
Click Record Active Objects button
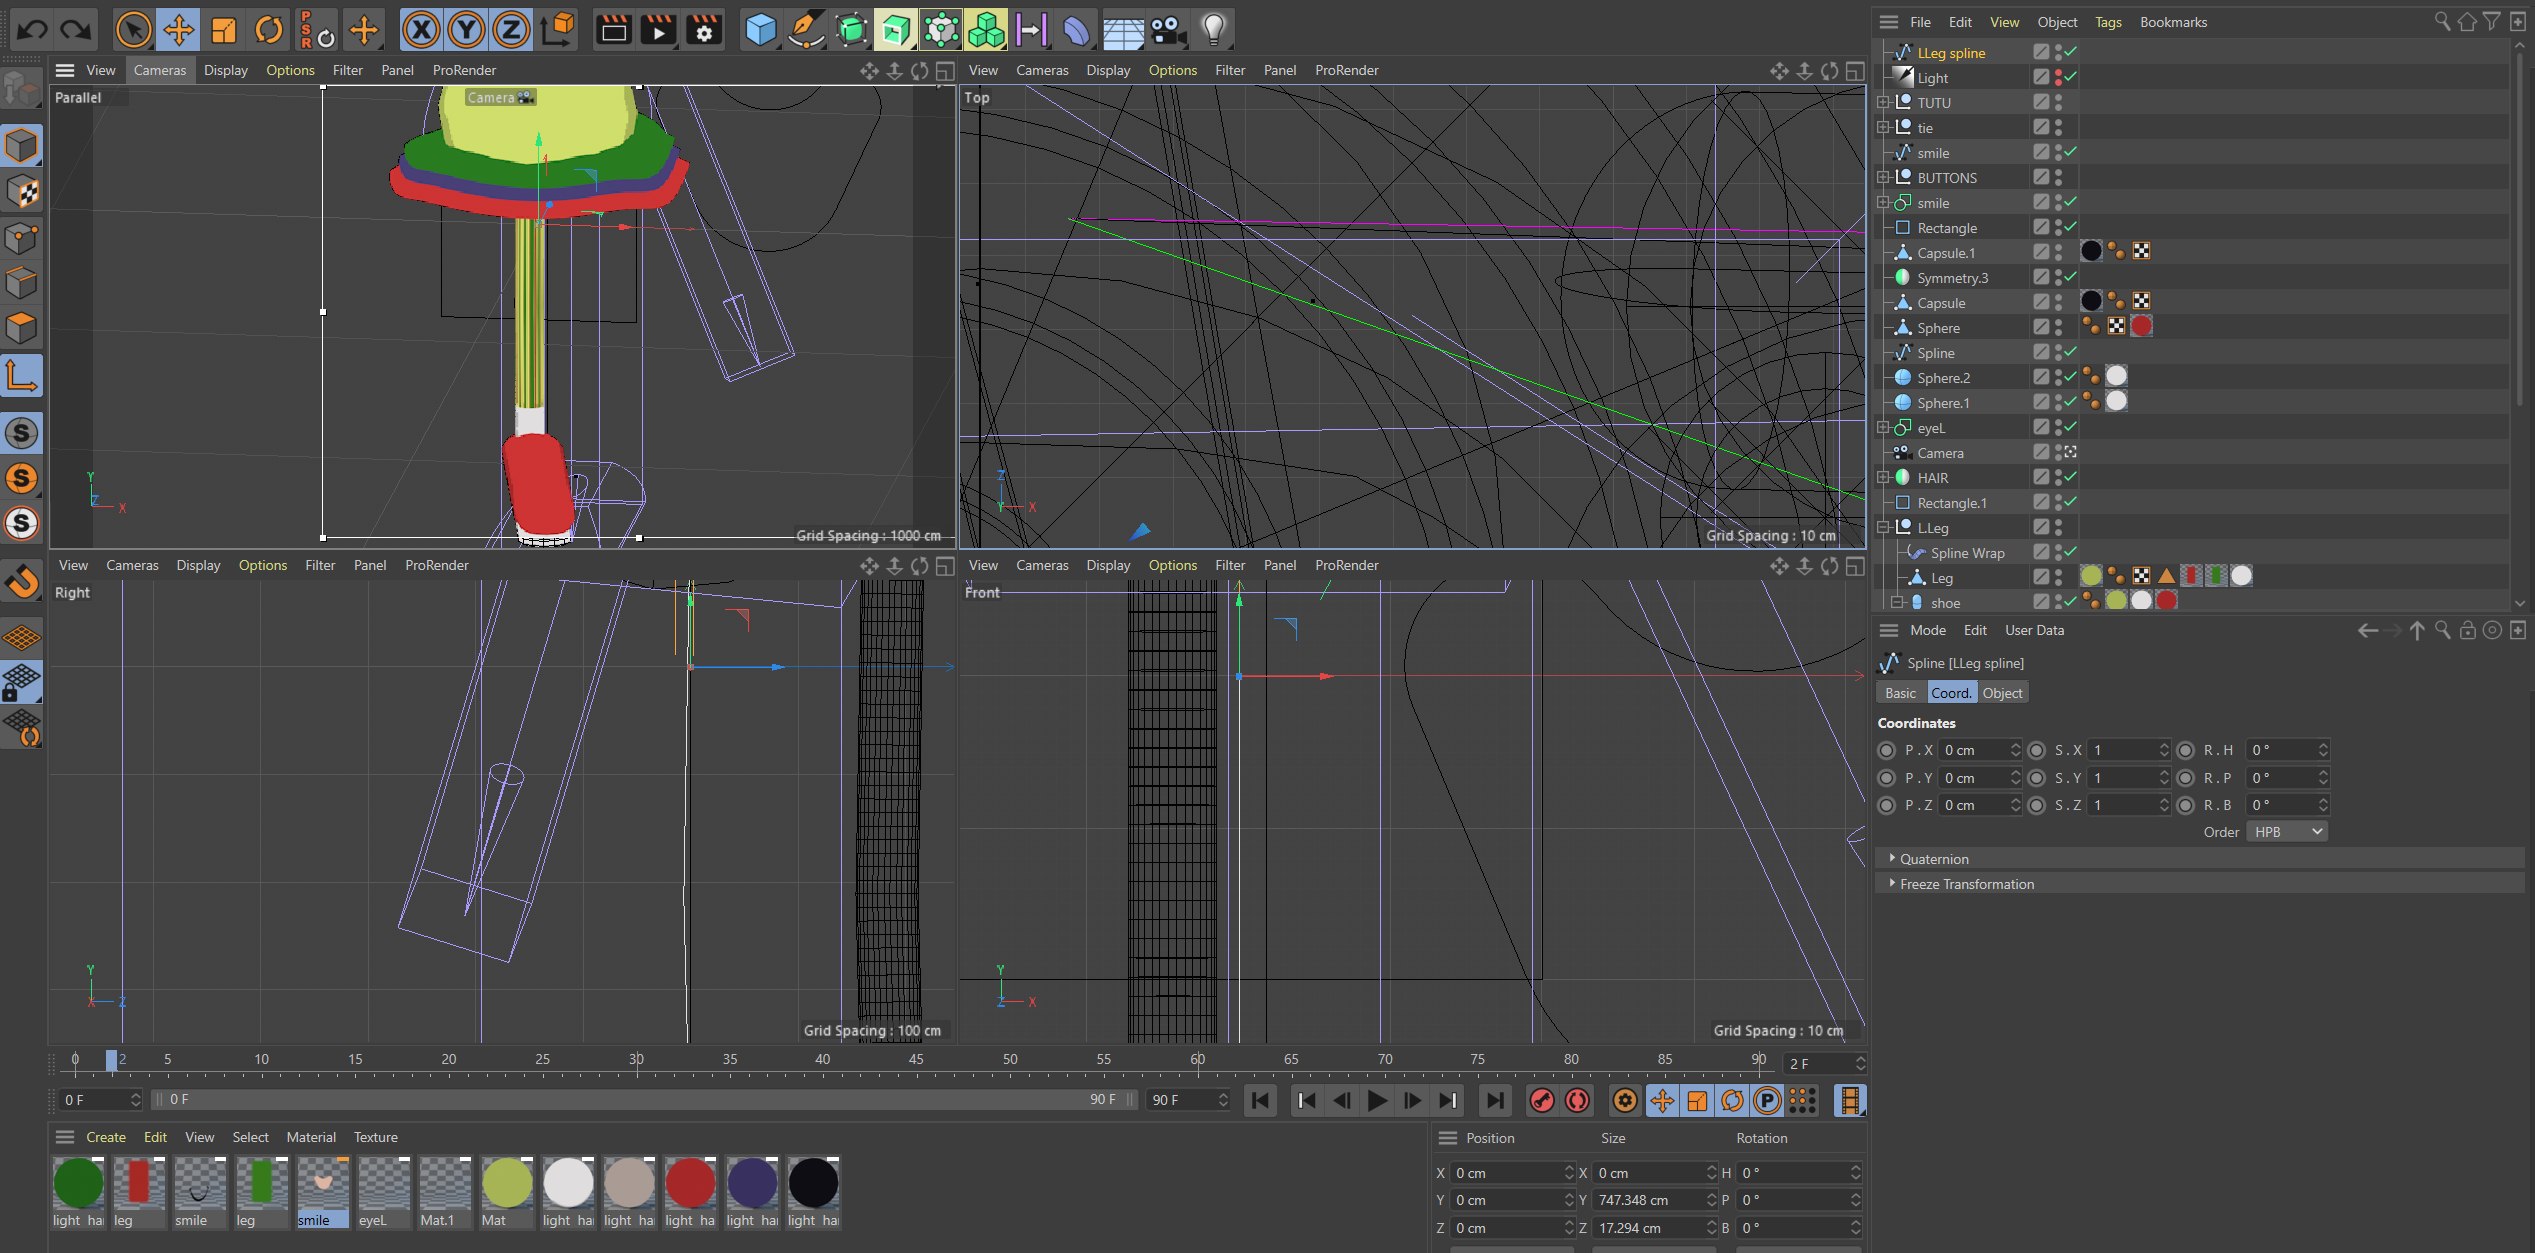click(x=1541, y=1101)
